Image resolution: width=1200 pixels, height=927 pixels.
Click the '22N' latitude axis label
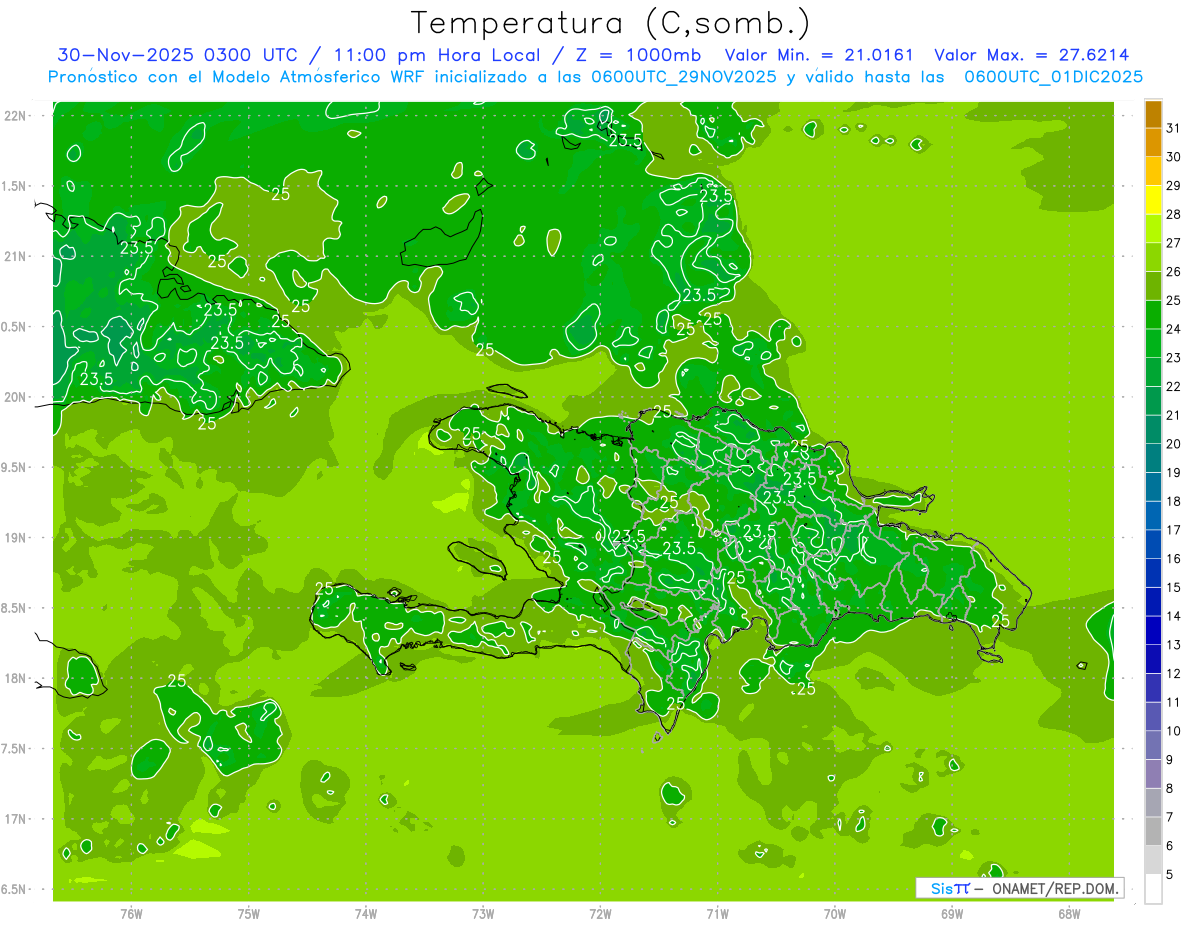coord(15,115)
